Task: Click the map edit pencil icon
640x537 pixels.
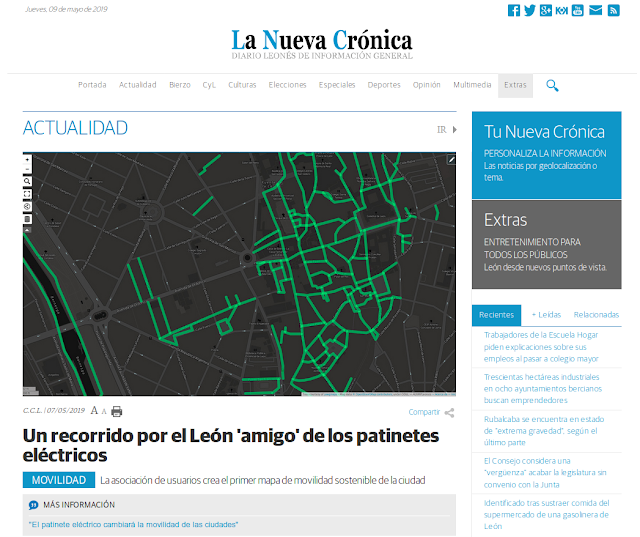Action: point(451,160)
